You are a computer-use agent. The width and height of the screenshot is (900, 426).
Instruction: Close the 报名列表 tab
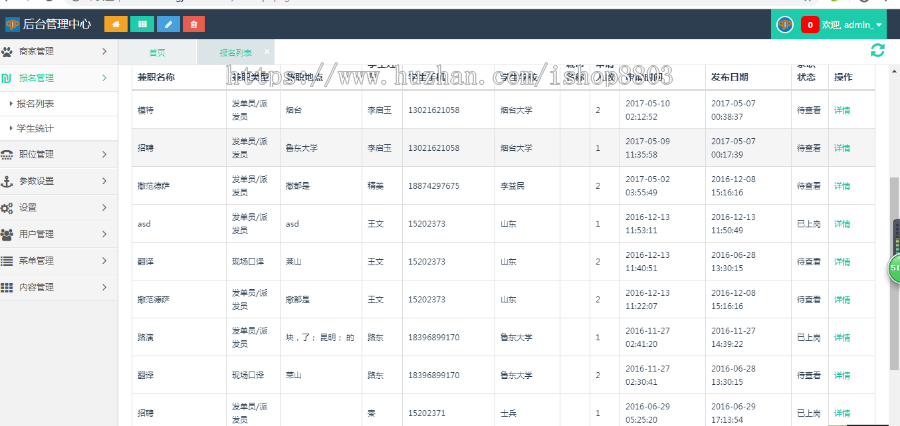click(x=267, y=51)
